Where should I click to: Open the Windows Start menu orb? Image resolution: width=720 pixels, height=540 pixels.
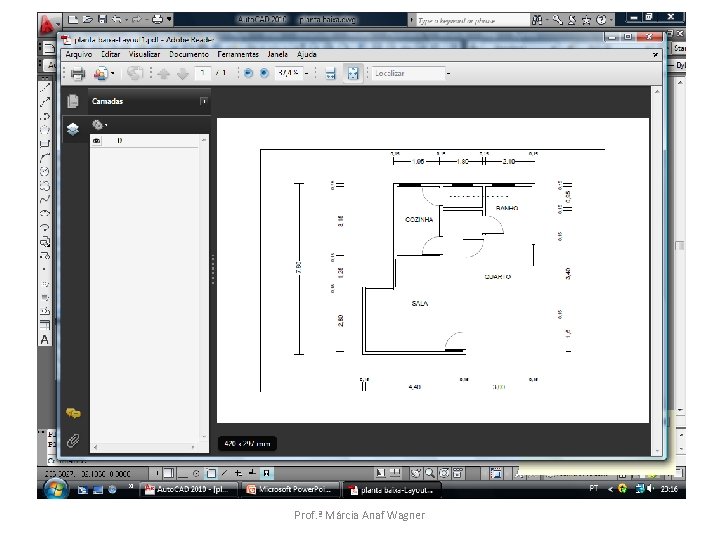point(56,489)
